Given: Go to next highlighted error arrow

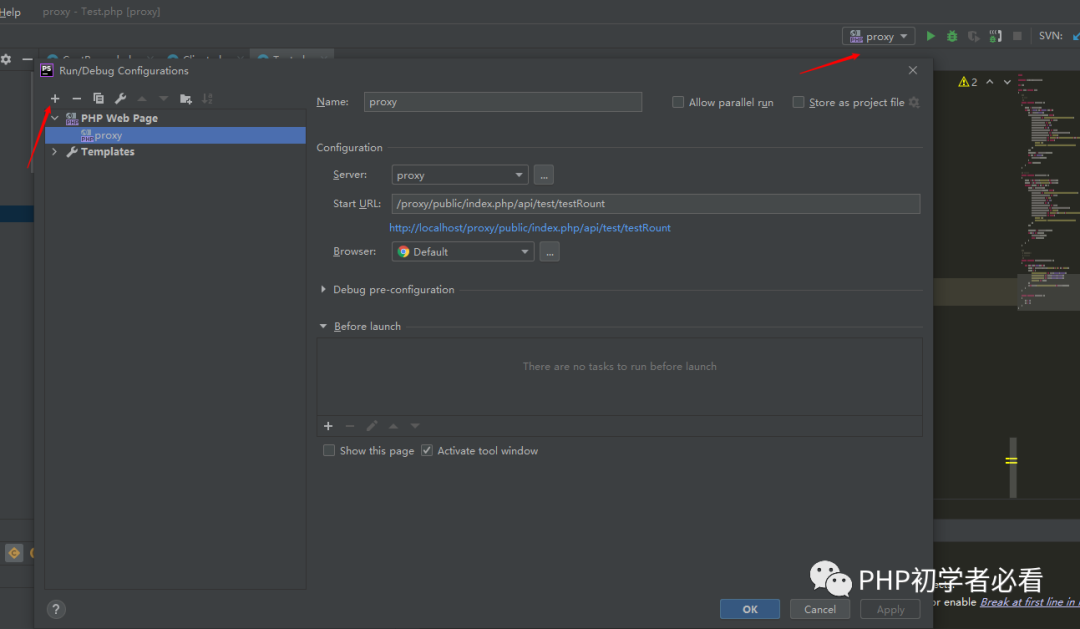Looking at the screenshot, I should coord(1007,81).
